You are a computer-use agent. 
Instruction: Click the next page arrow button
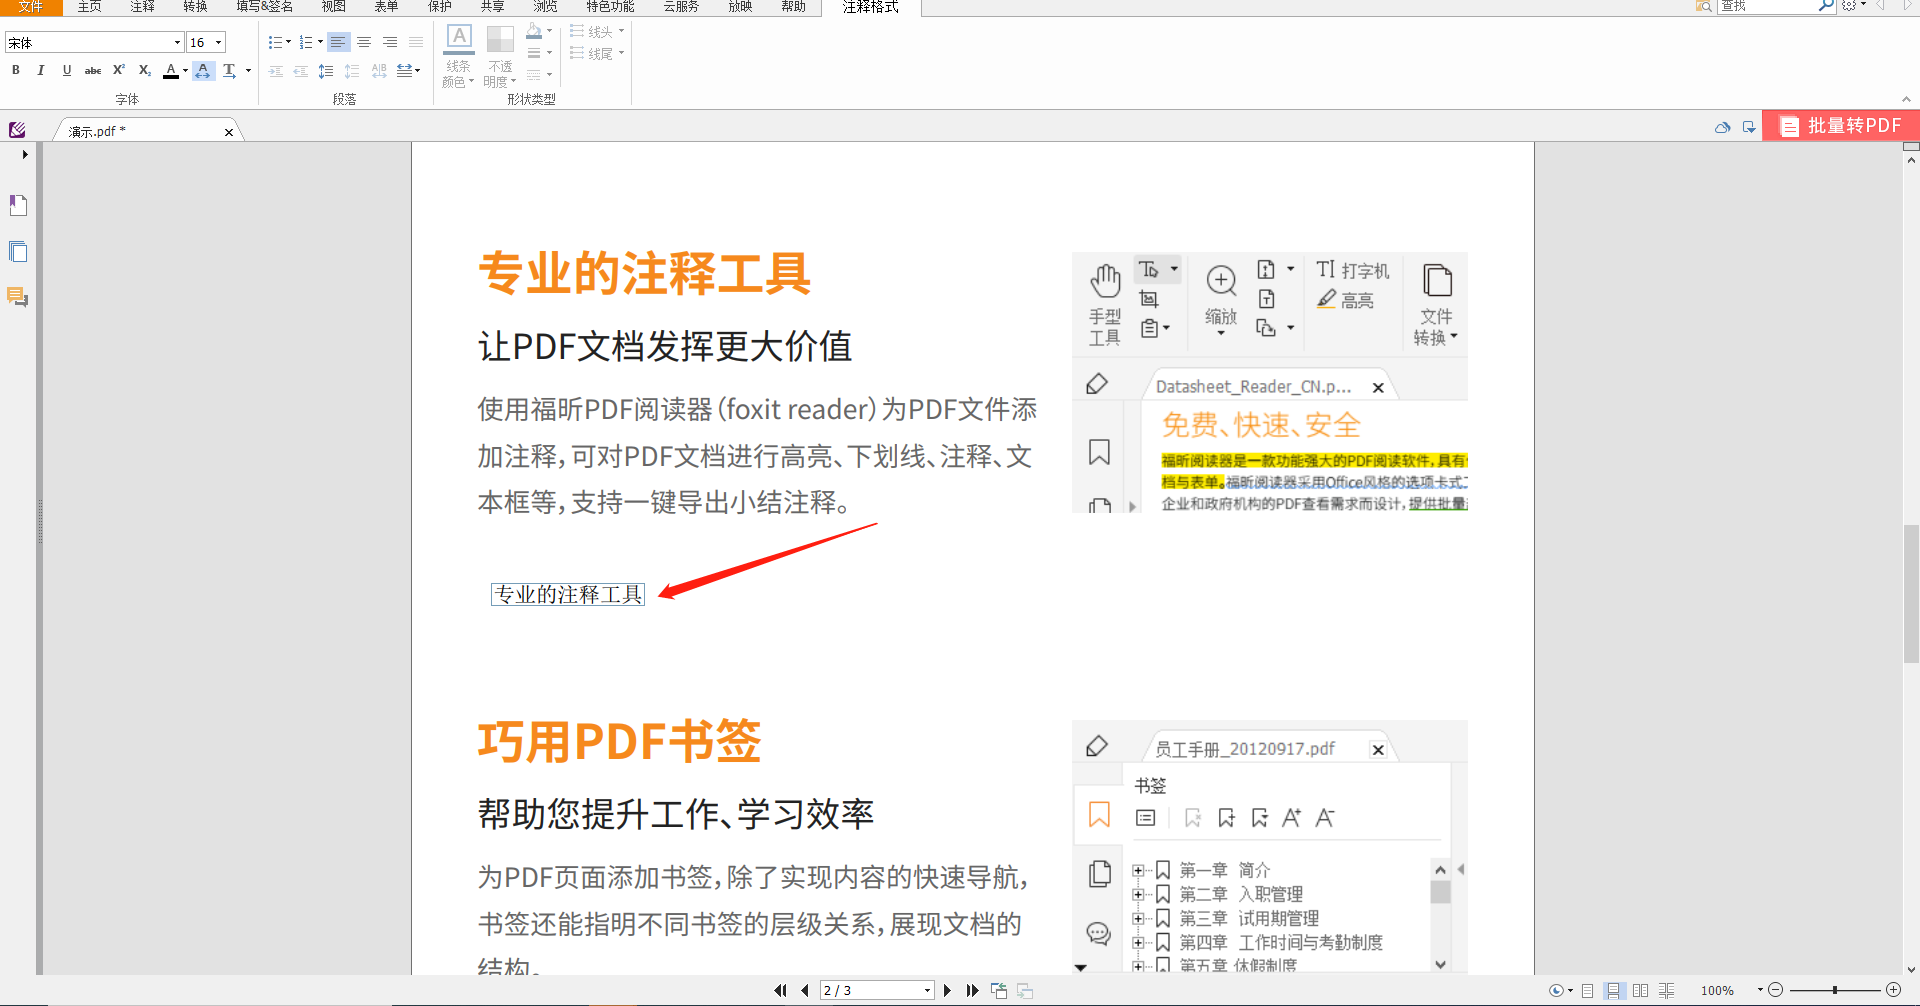[x=947, y=990]
